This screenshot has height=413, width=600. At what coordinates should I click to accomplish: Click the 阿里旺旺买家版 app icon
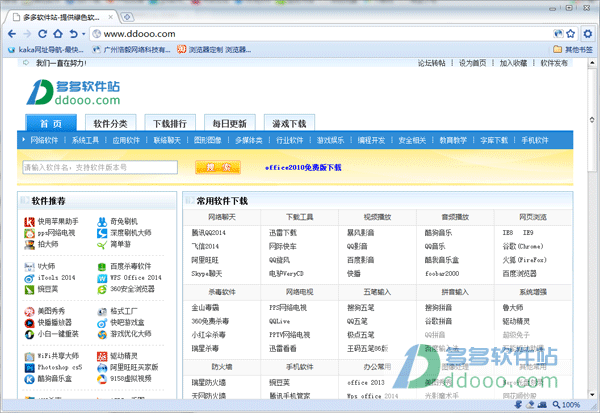point(102,368)
